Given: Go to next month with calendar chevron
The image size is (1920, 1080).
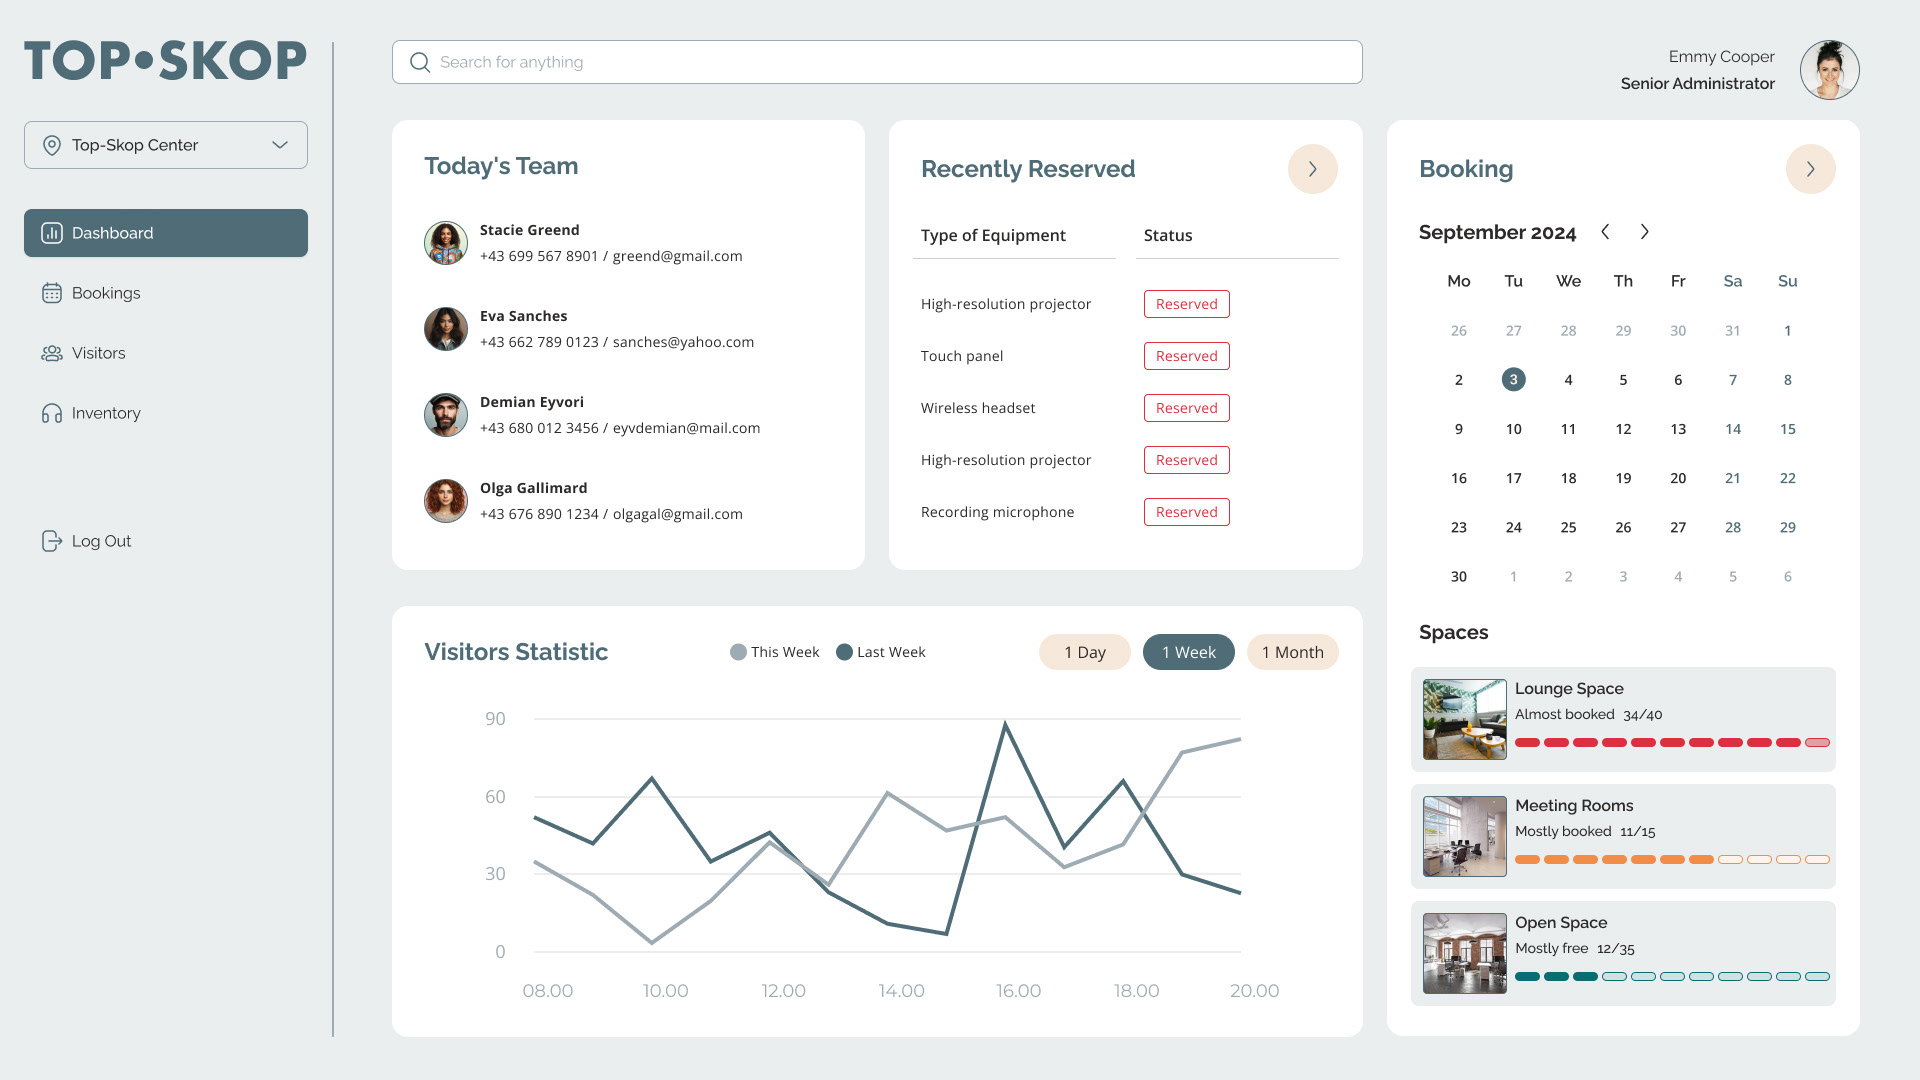Looking at the screenshot, I should 1644,232.
